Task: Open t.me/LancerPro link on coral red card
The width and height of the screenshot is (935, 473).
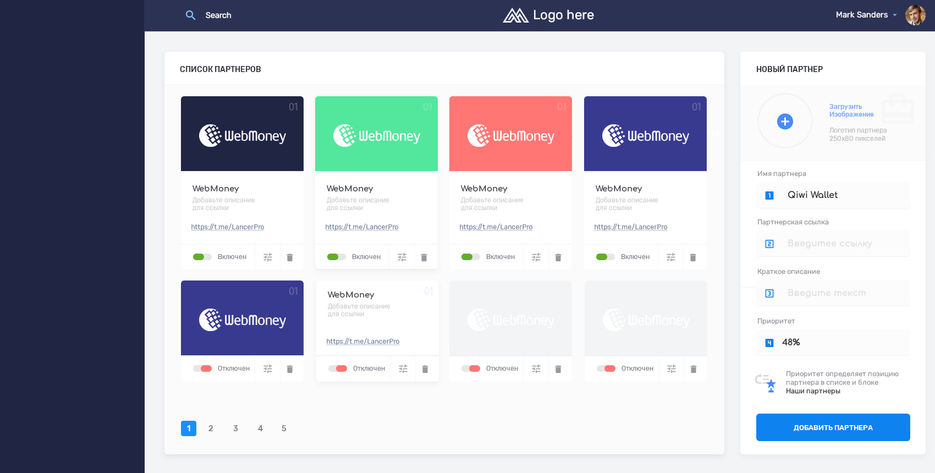Action: pyautogui.click(x=496, y=227)
